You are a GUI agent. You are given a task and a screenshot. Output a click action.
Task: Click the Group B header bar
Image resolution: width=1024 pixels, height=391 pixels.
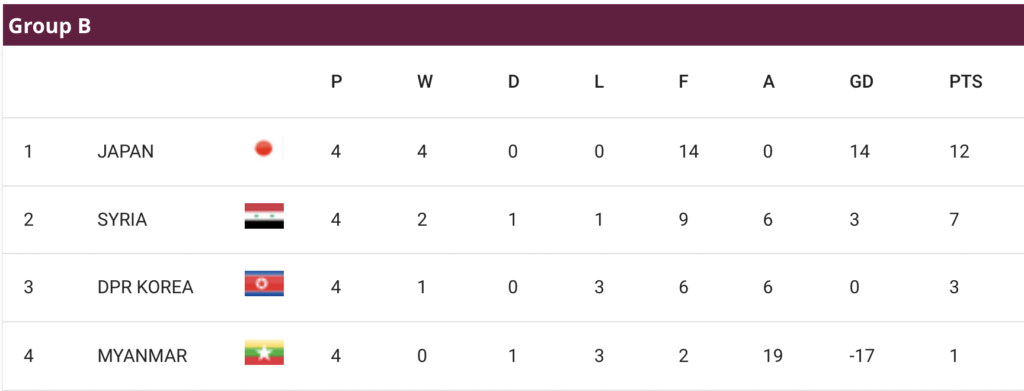[x=512, y=25]
